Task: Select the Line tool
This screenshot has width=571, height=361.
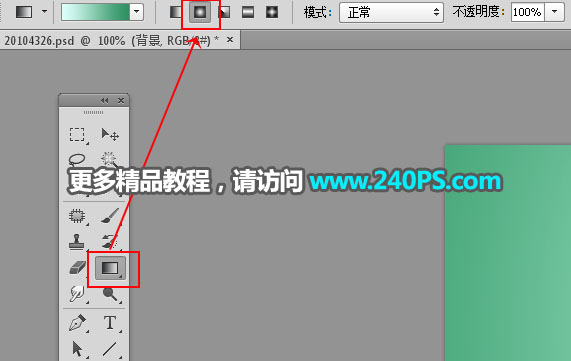Action: (x=110, y=349)
